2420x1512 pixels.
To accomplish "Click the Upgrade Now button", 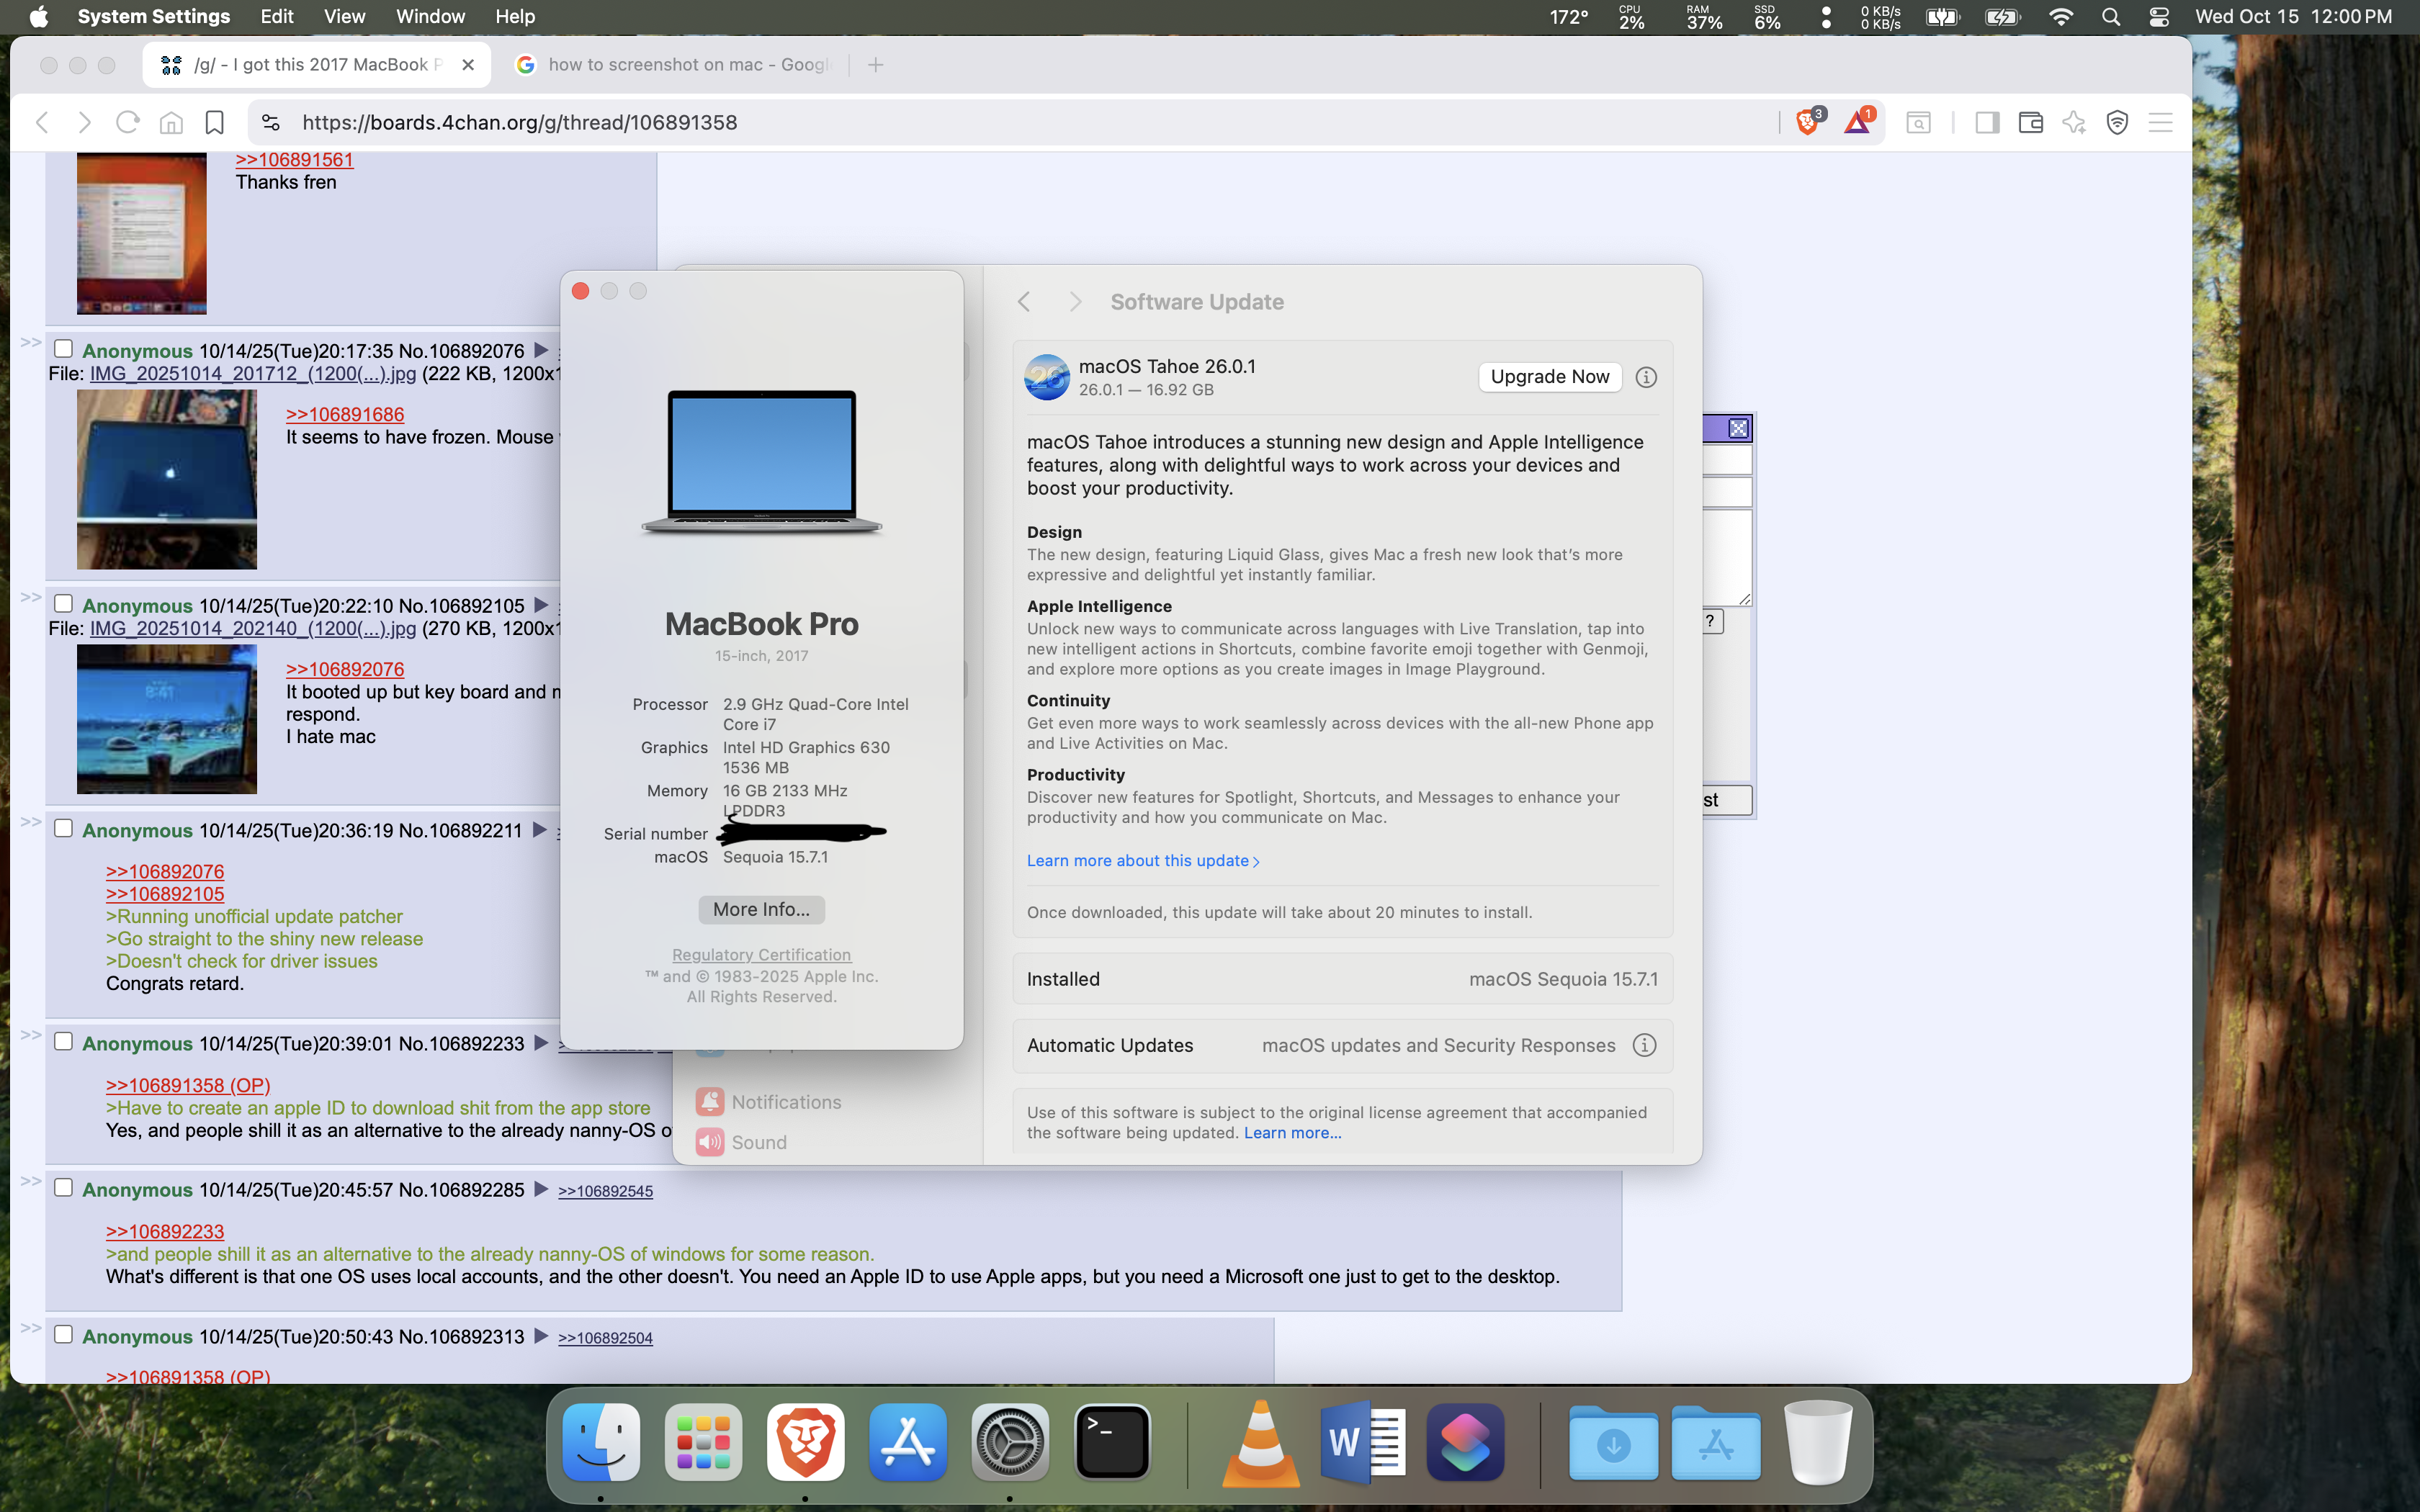I will point(1549,377).
